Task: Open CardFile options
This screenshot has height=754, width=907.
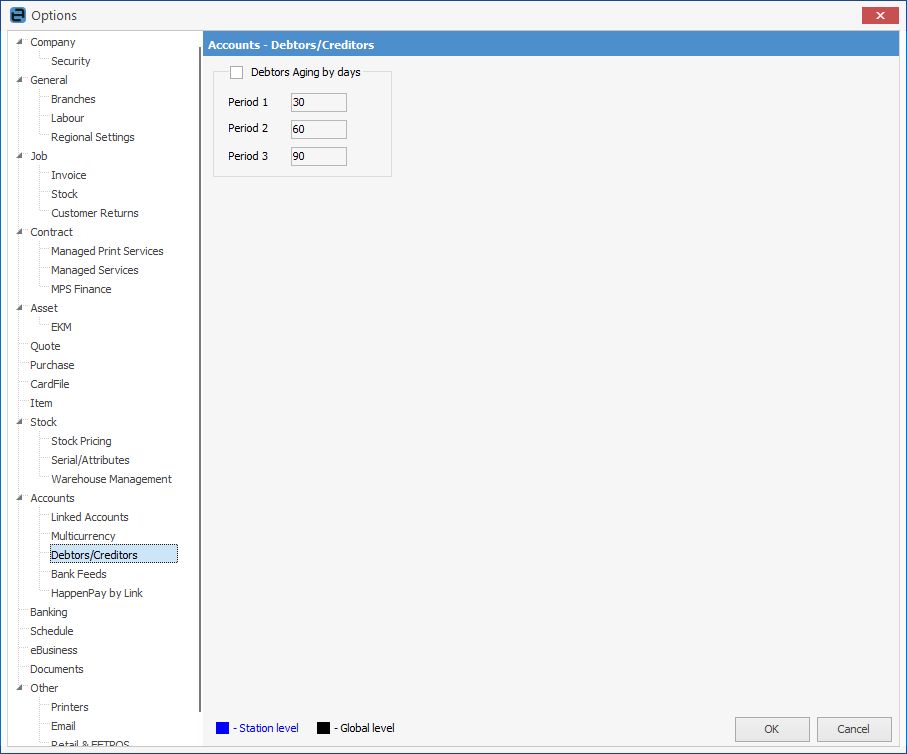Action: [x=50, y=384]
